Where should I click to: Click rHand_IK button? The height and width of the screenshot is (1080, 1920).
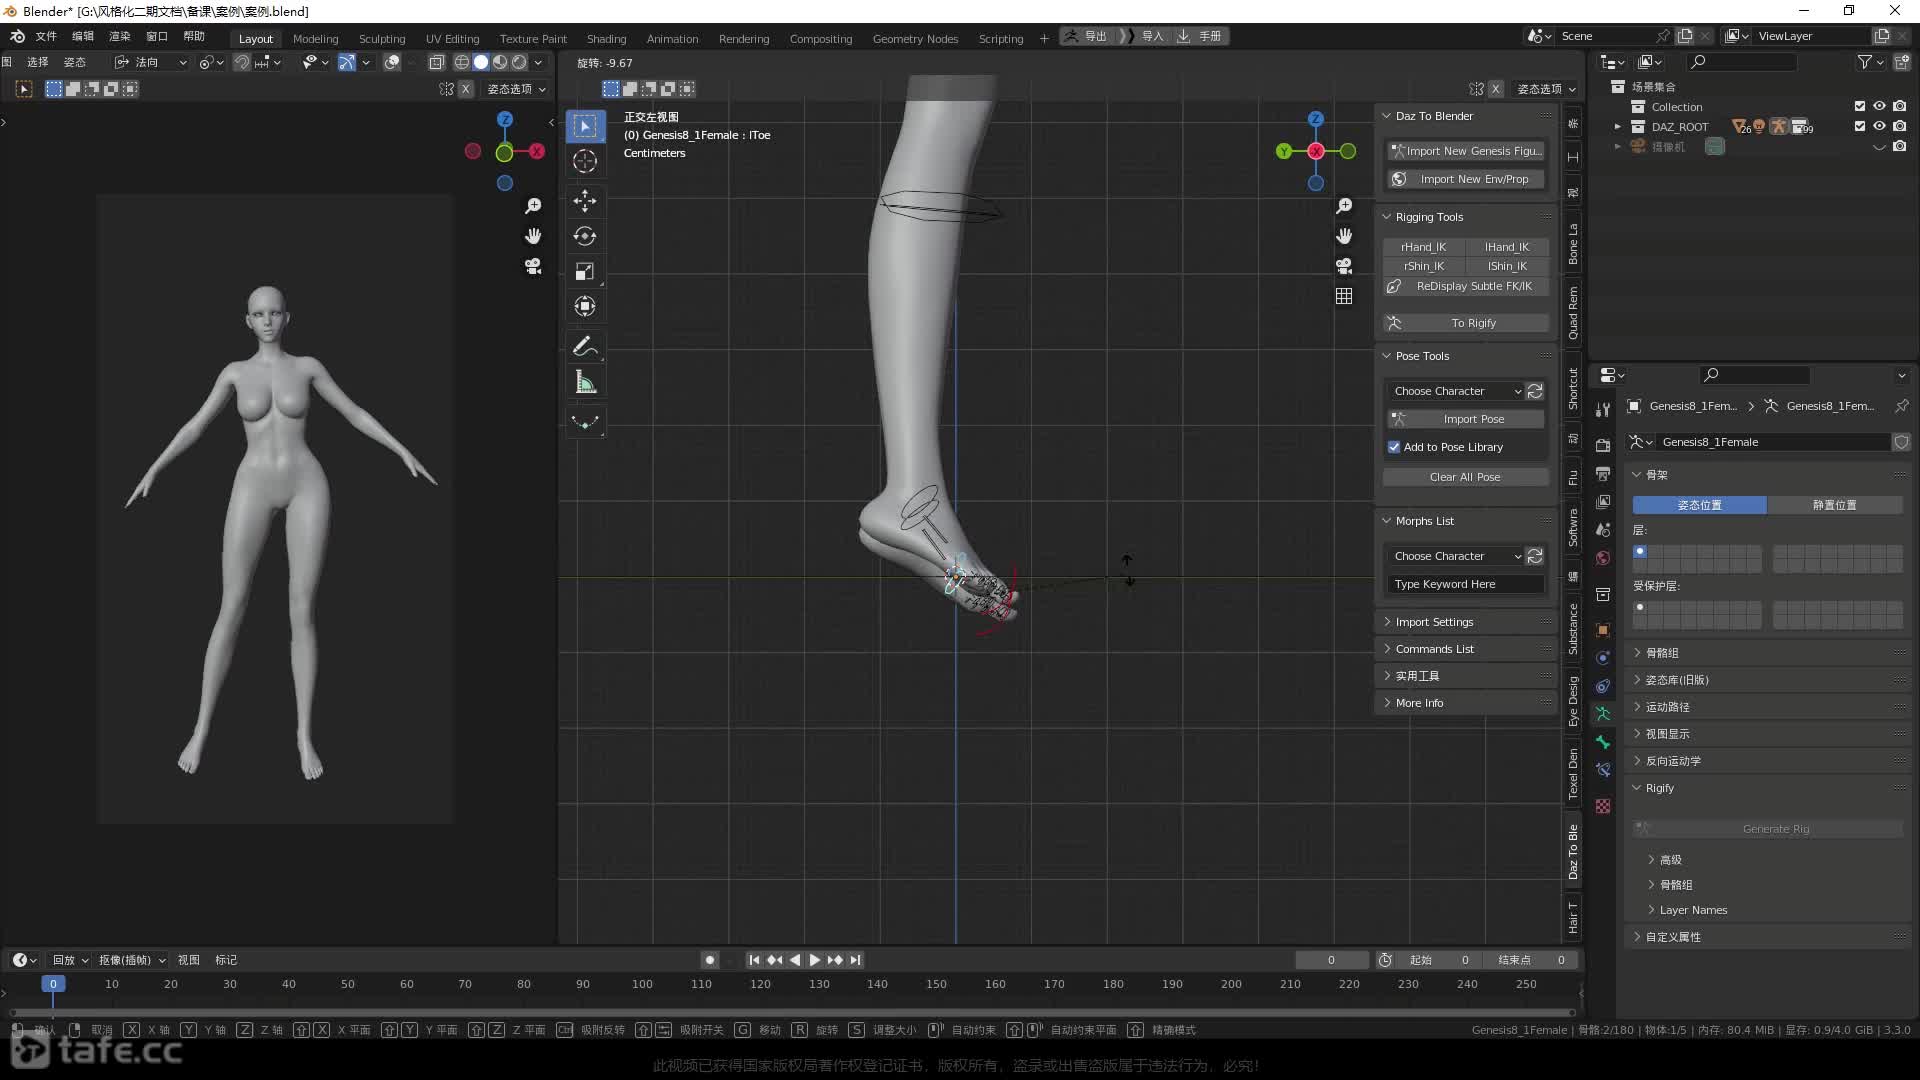1423,247
